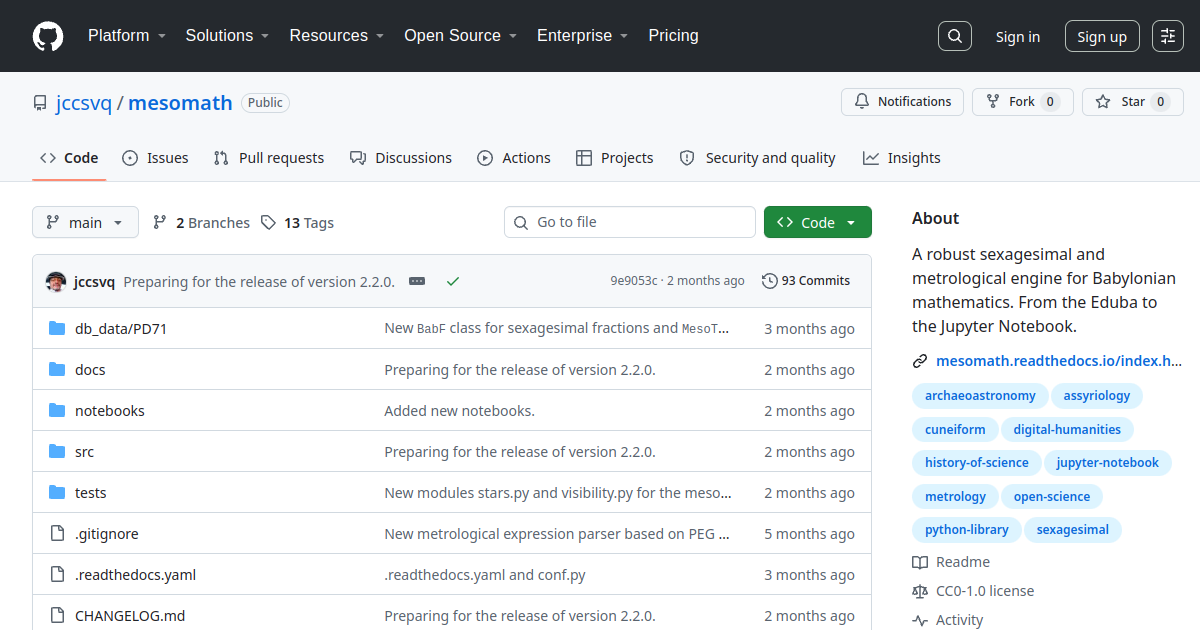Open the Security and quality tab
Image resolution: width=1200 pixels, height=630 pixels.
coord(758,158)
